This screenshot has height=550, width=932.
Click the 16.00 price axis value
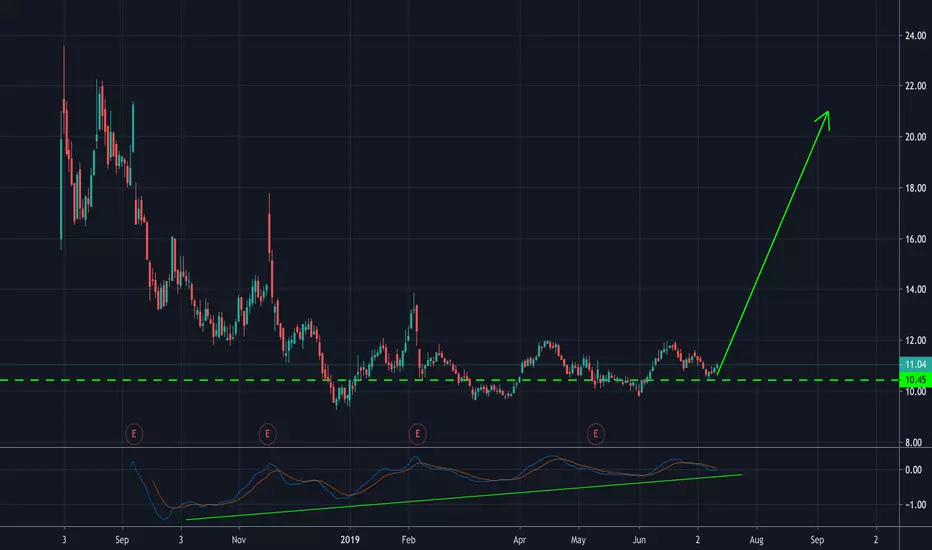click(915, 239)
